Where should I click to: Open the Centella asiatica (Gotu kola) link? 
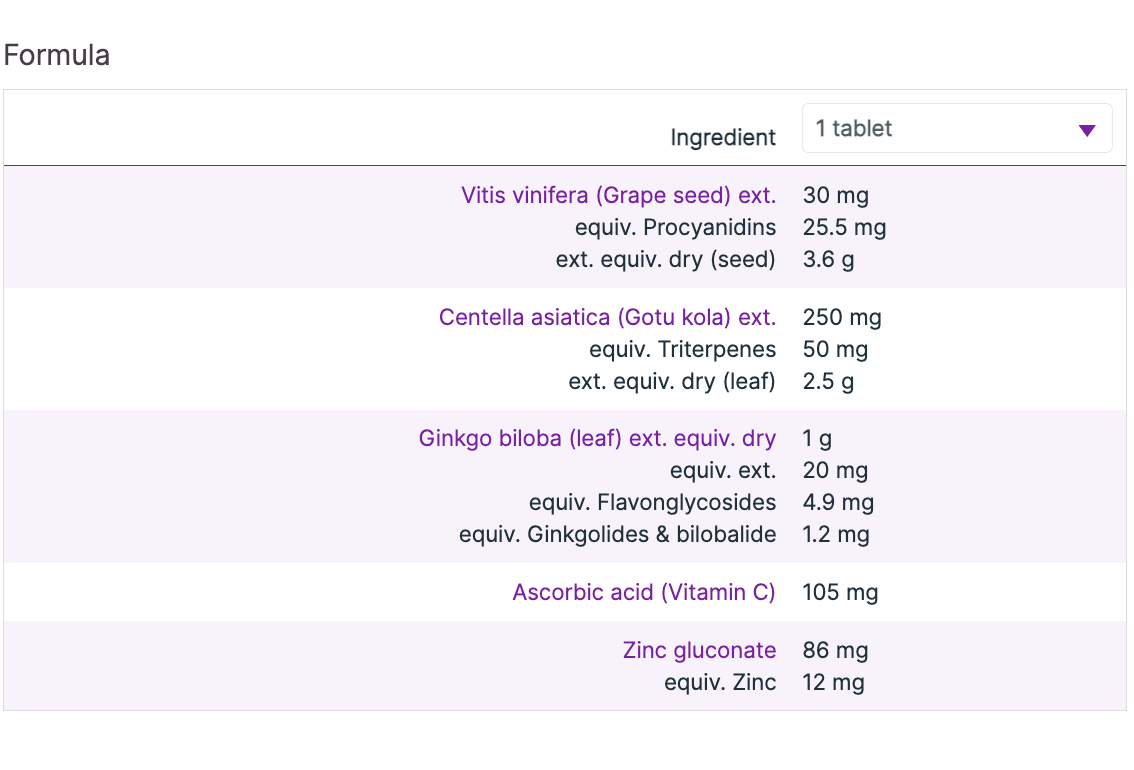tap(607, 317)
